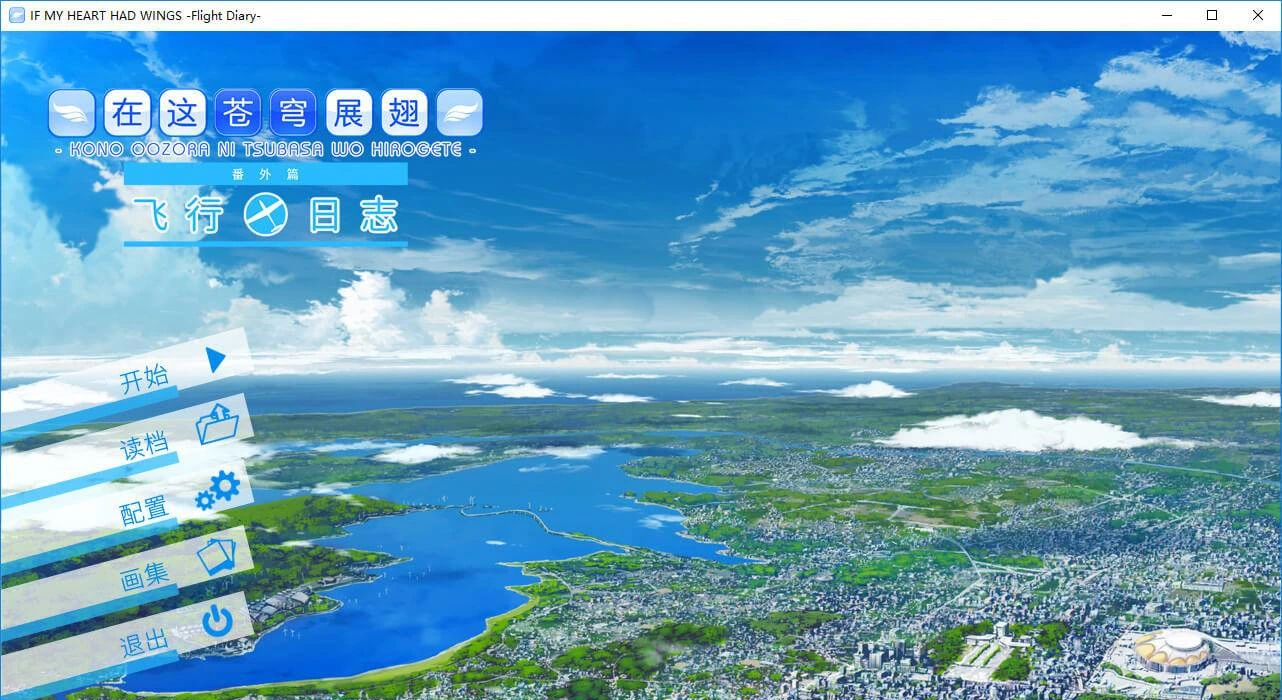Minimize the game window
The image size is (1282, 700).
pos(1167,15)
